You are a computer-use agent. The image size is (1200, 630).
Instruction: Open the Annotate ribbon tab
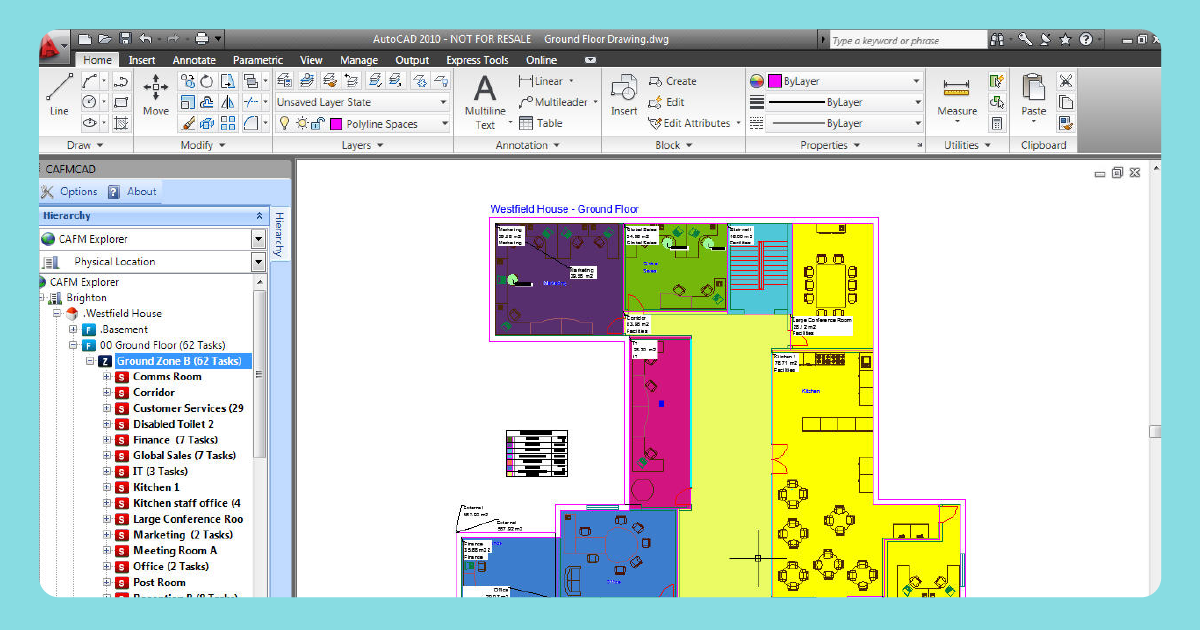tap(194, 60)
